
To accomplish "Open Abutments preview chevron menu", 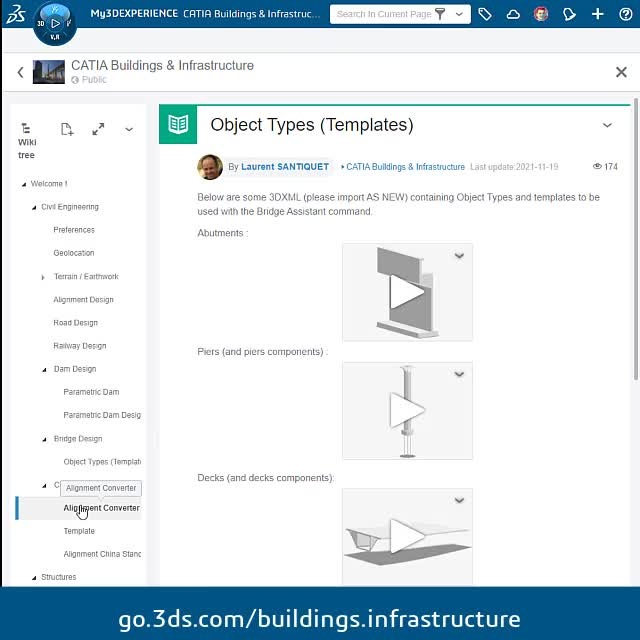I will point(459,256).
